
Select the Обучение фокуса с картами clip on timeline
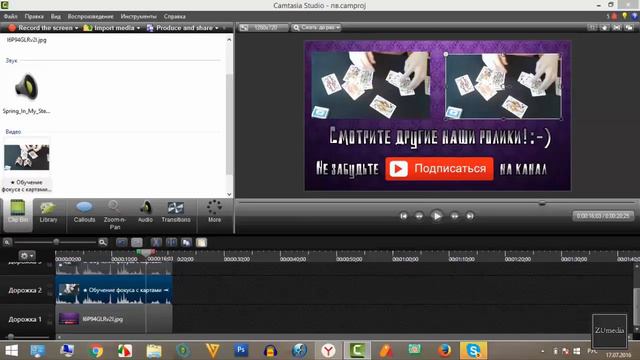pos(114,290)
